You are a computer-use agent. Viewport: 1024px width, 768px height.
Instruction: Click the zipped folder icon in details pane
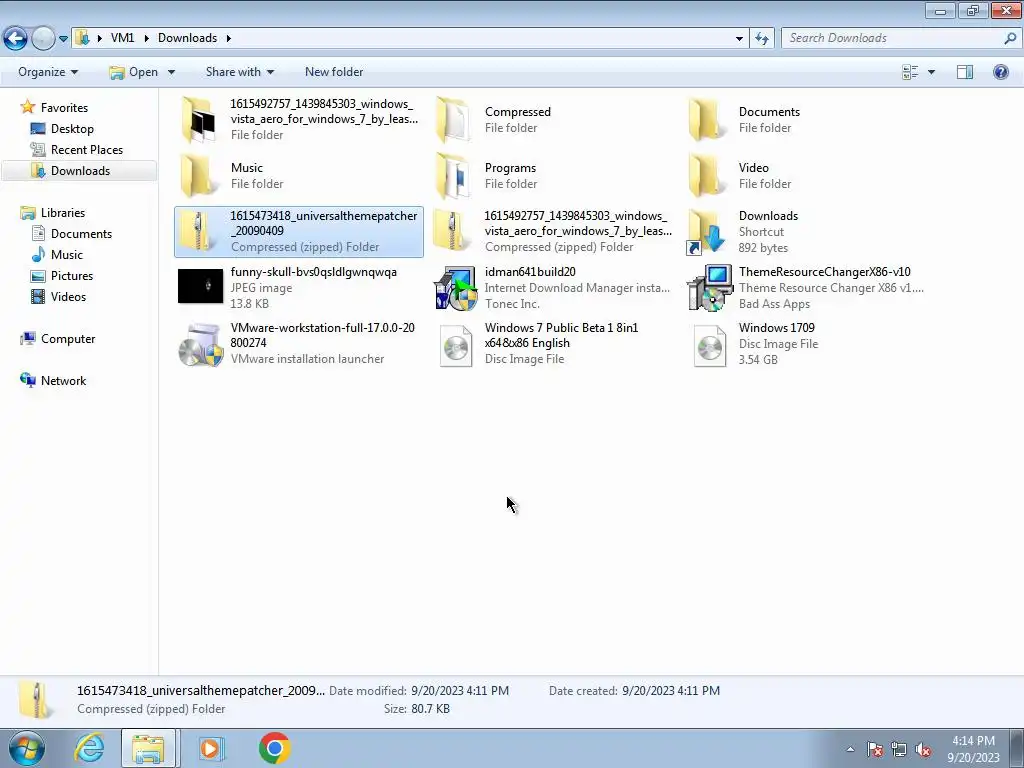[x=35, y=699]
